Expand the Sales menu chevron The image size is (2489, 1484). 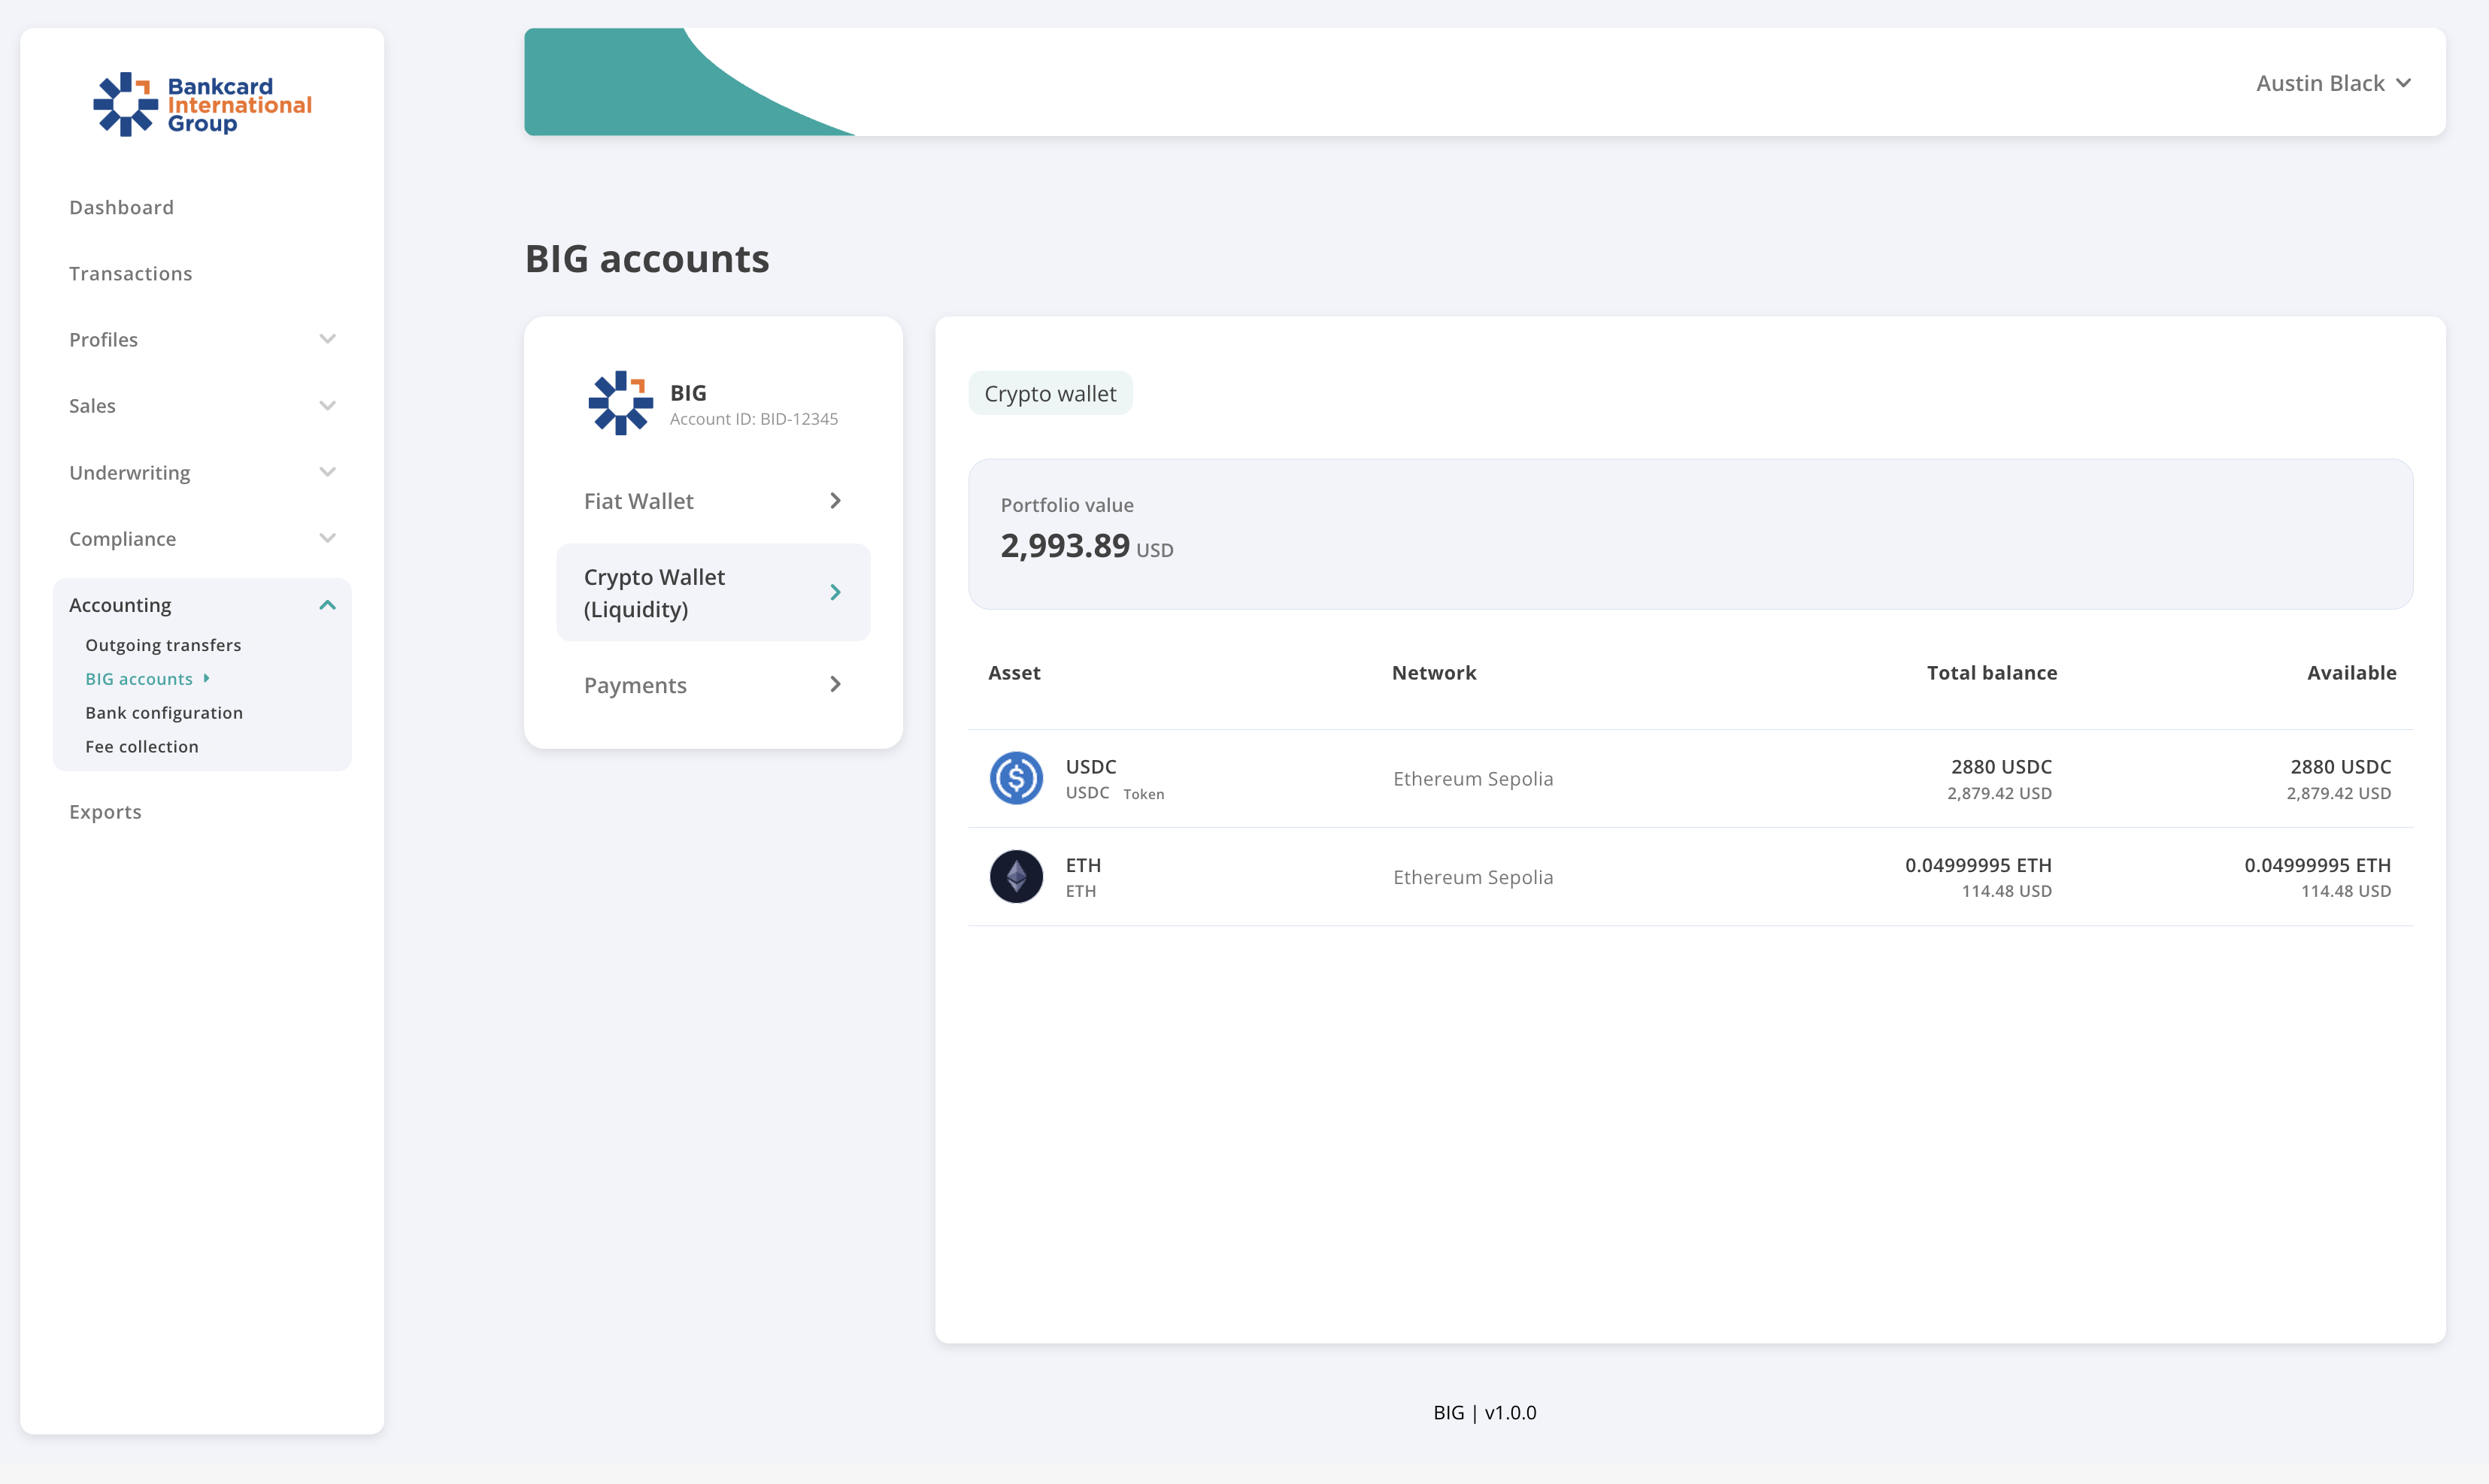pyautogui.click(x=327, y=406)
